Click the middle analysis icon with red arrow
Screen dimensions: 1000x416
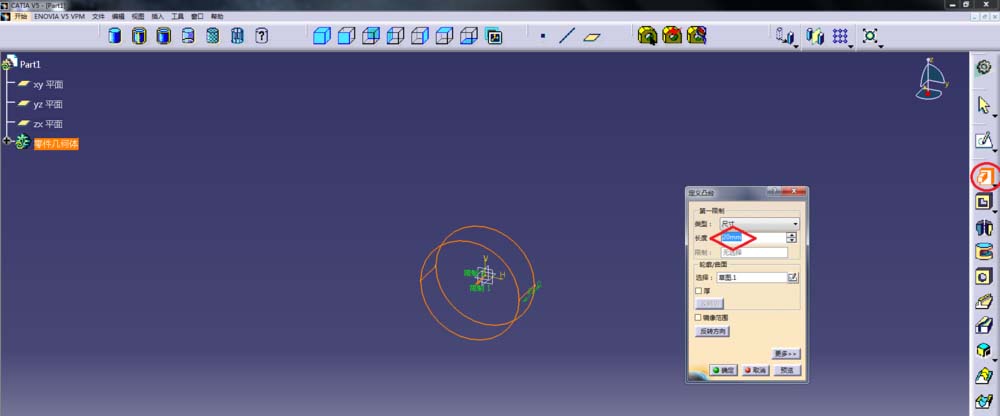tap(672, 35)
